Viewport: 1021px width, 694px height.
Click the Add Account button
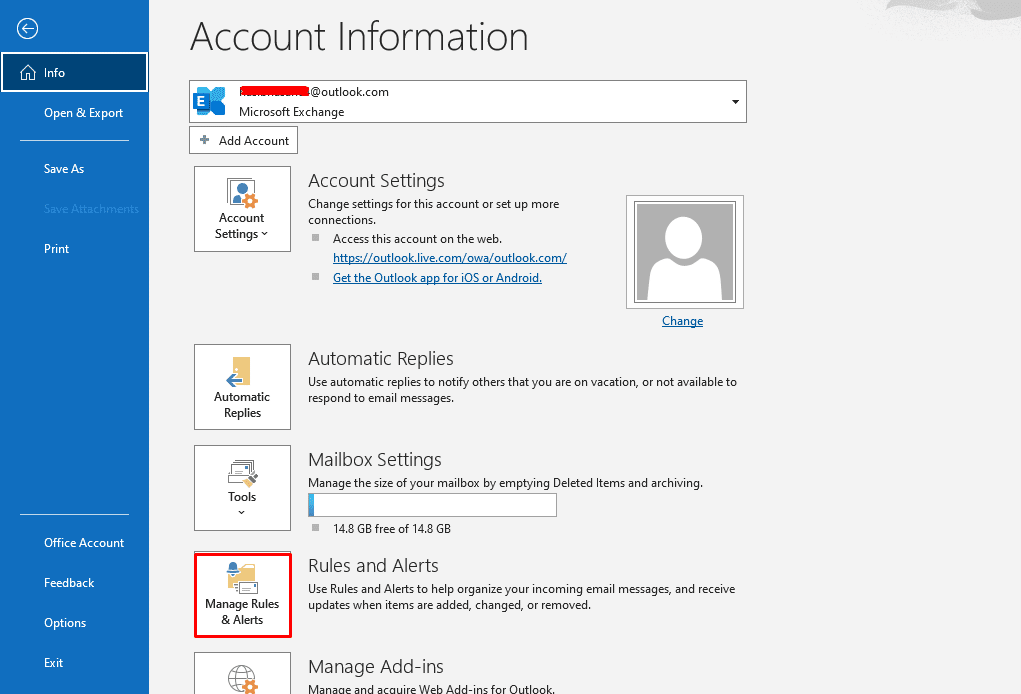(244, 141)
